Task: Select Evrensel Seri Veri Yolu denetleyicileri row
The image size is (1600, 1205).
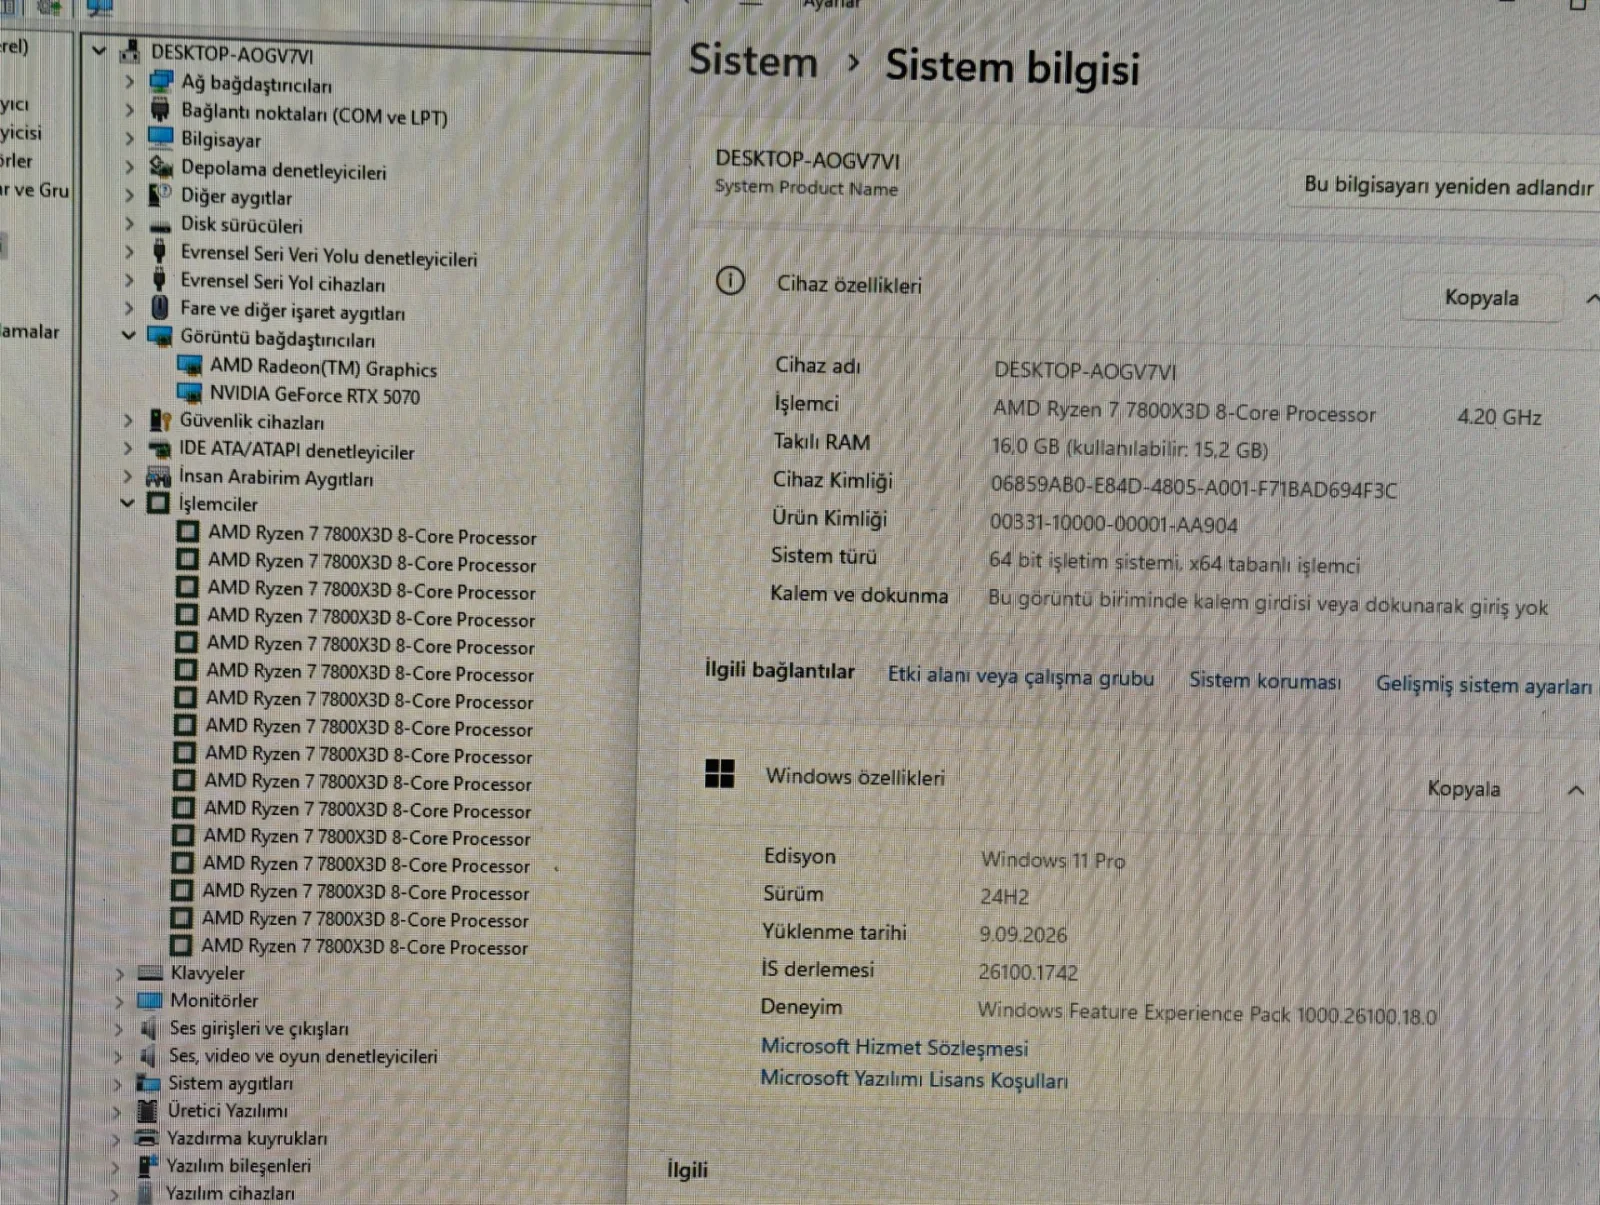Action: 328,255
